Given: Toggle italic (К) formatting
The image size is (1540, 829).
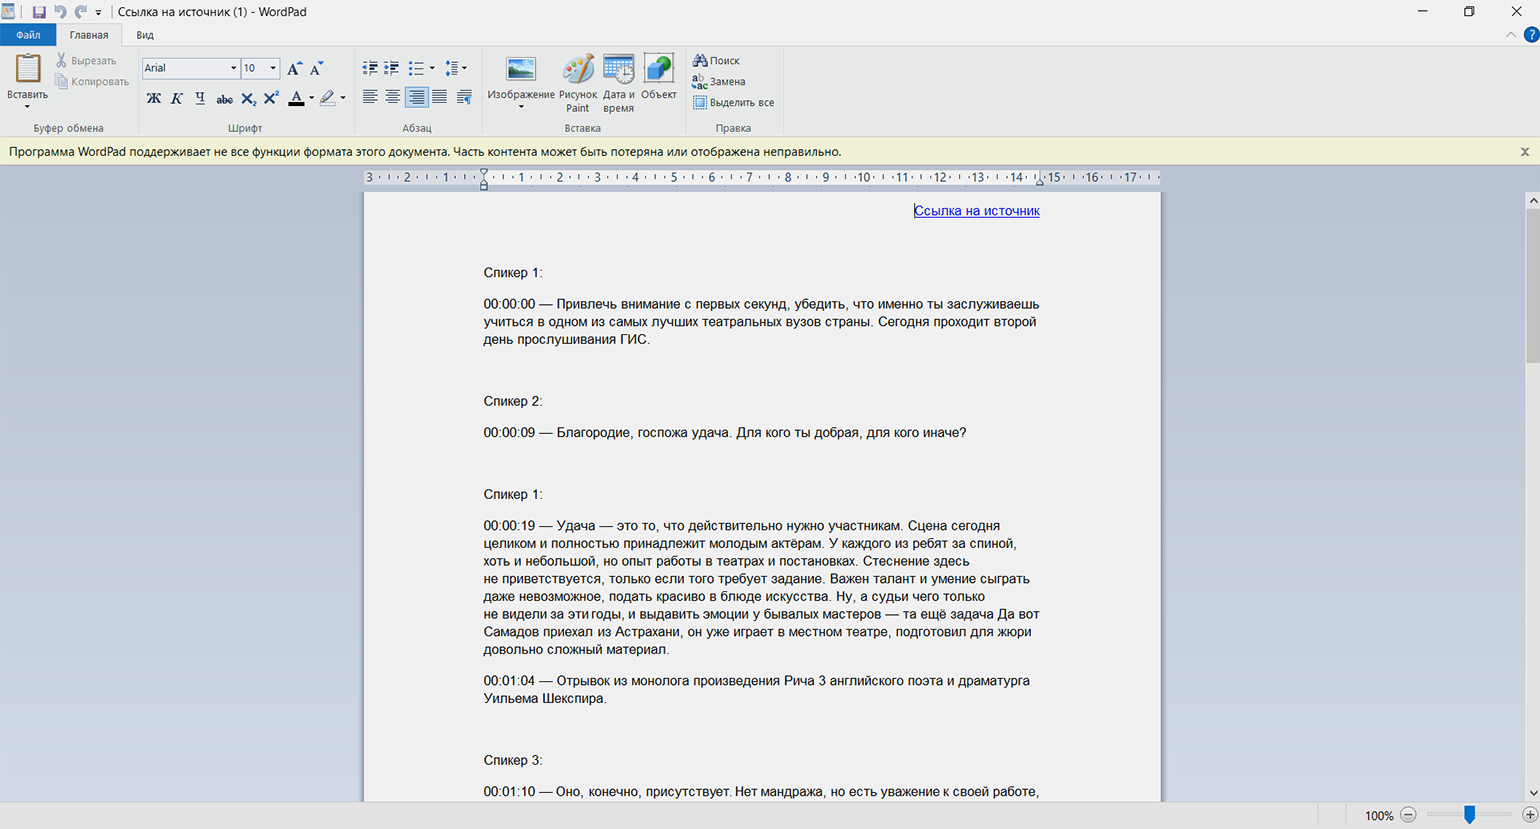Looking at the screenshot, I should (x=177, y=98).
